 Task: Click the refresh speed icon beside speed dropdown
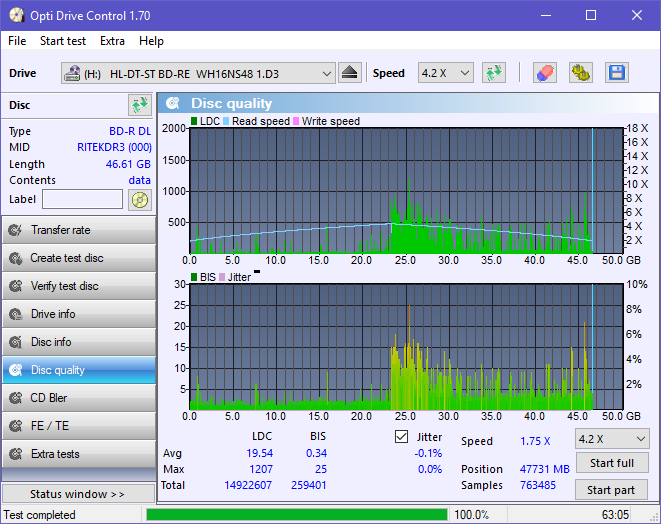493,73
